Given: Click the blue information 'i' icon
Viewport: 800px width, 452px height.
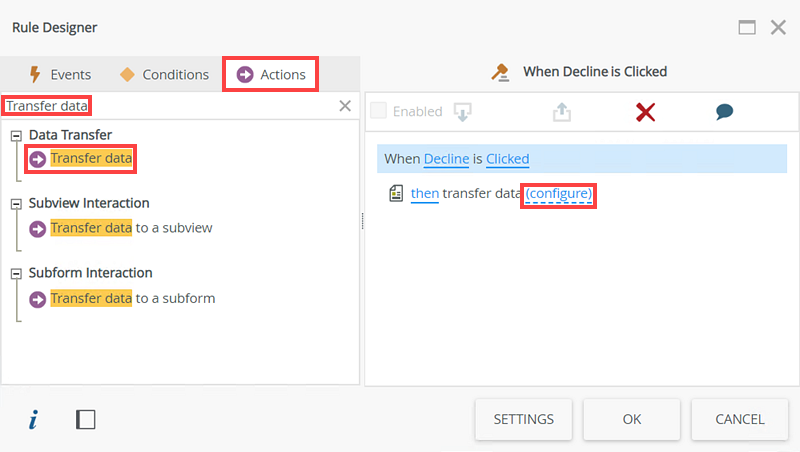Looking at the screenshot, I should [33, 420].
